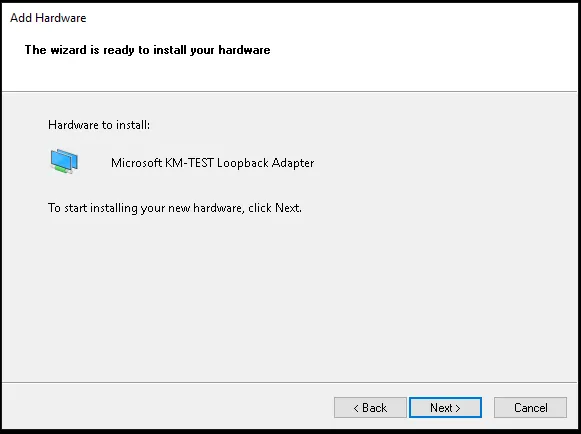
Task: Click the 'To start installing' instruction text
Action: click(x=175, y=208)
